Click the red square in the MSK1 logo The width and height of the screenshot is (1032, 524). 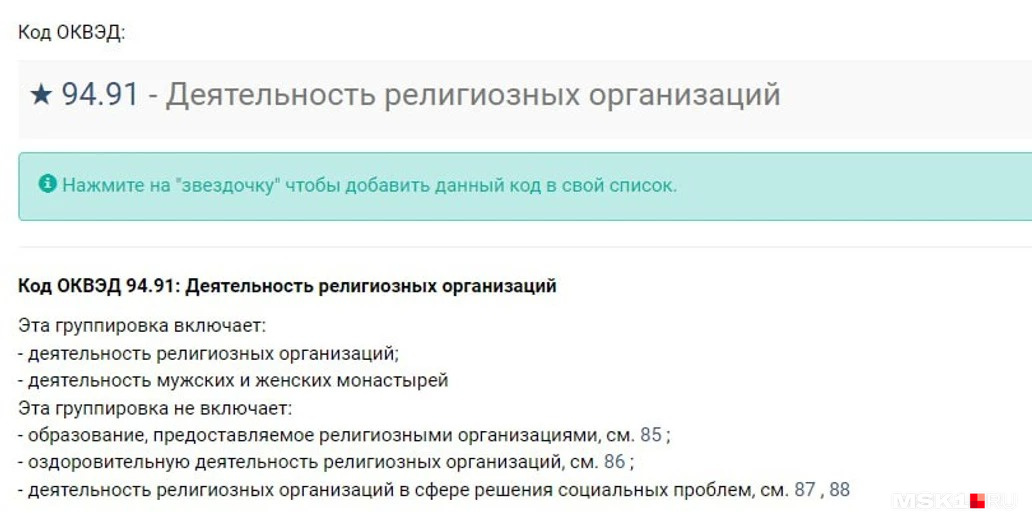(977, 501)
